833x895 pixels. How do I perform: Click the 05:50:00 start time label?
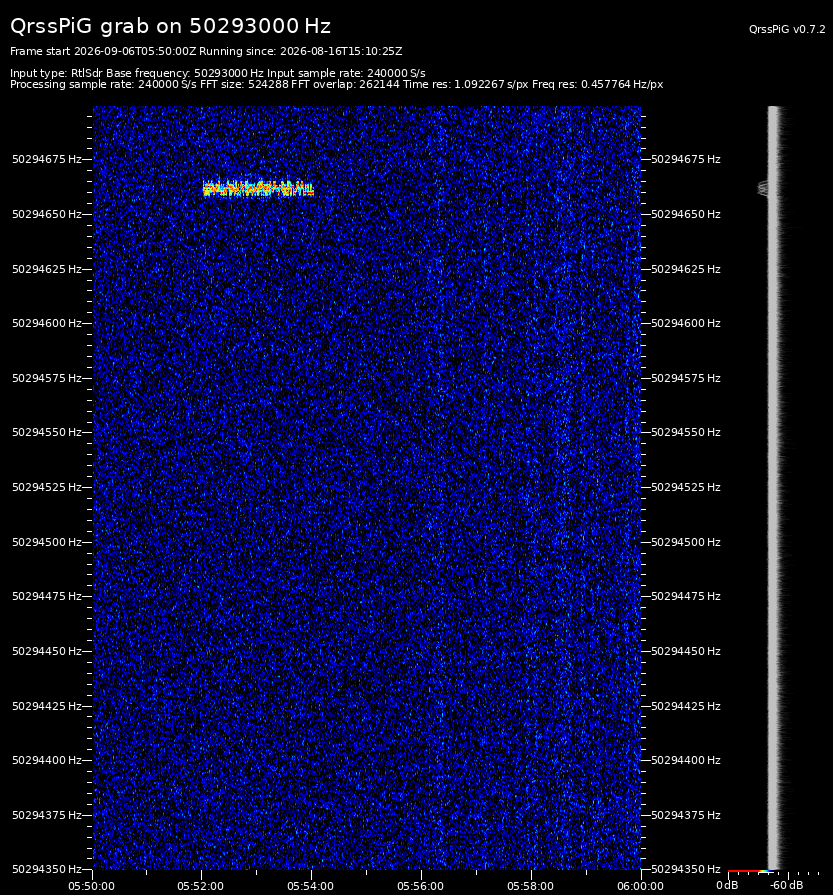(x=91, y=886)
